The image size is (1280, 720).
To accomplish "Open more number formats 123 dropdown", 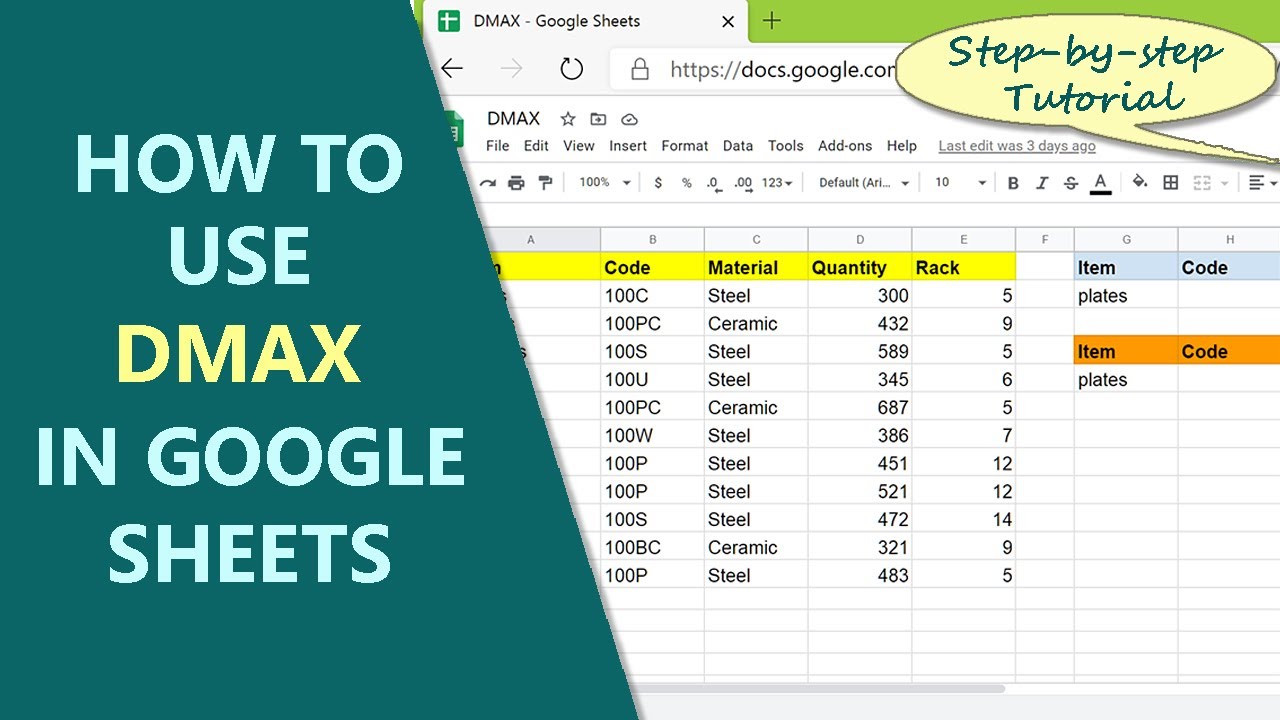I will point(777,183).
